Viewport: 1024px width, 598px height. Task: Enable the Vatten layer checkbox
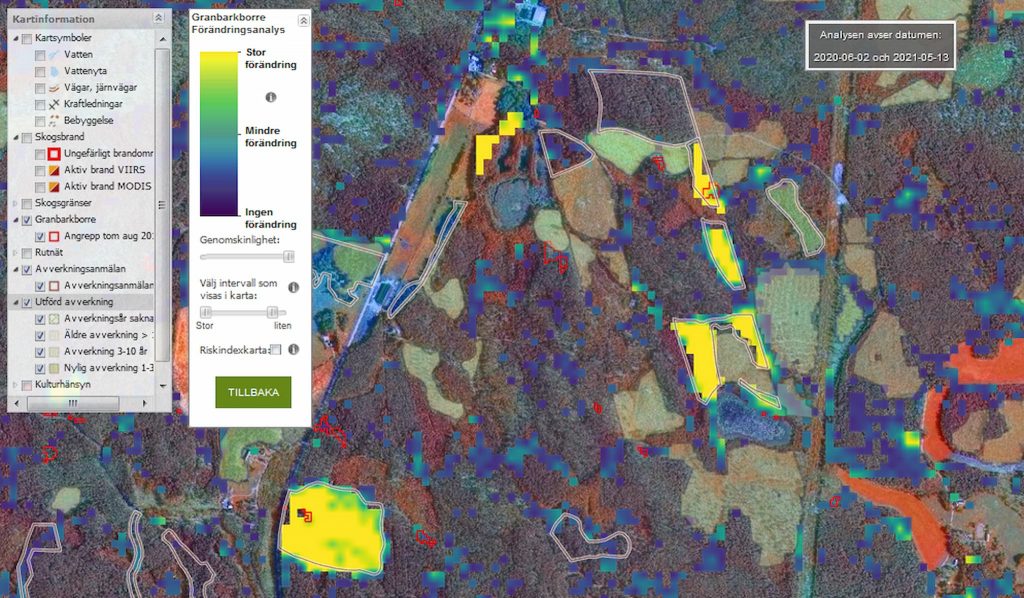click(x=40, y=55)
